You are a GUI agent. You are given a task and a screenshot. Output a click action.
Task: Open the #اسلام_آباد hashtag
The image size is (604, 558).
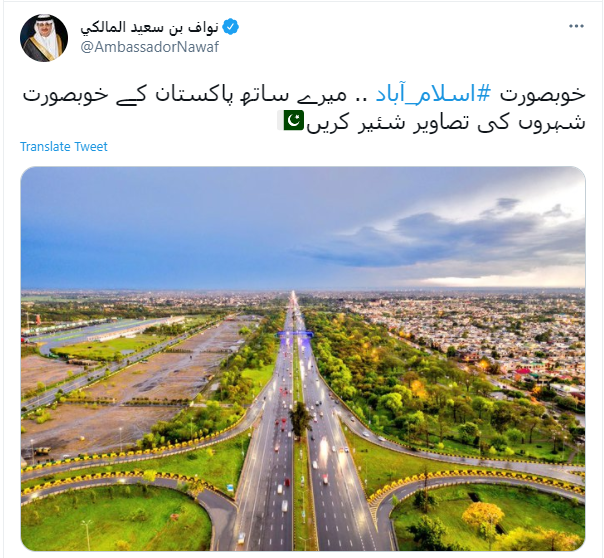(x=434, y=95)
